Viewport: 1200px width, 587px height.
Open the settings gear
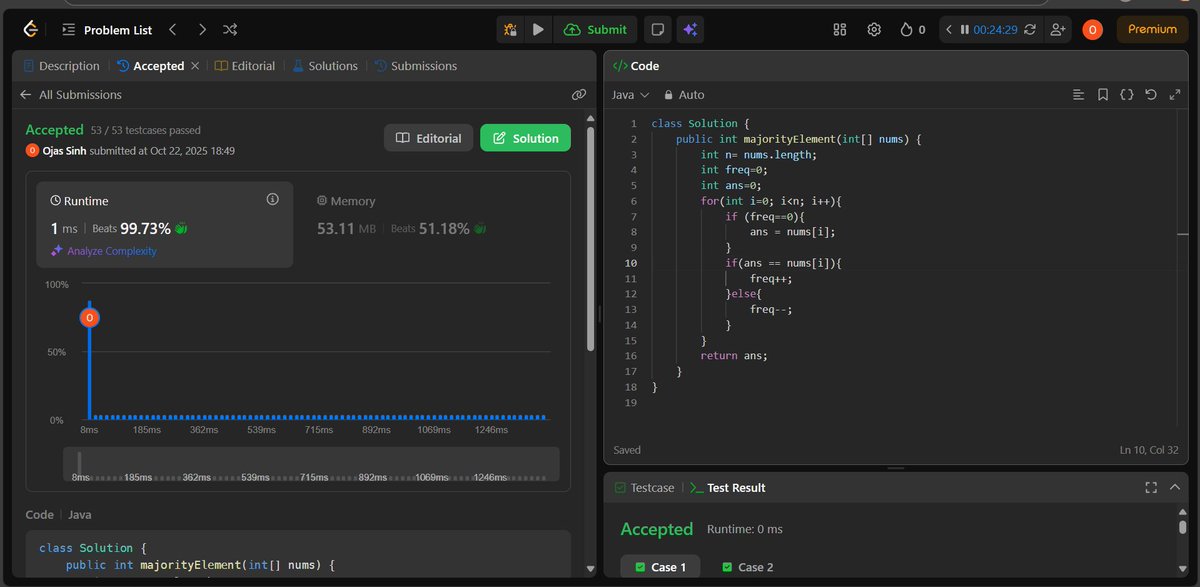click(x=874, y=30)
